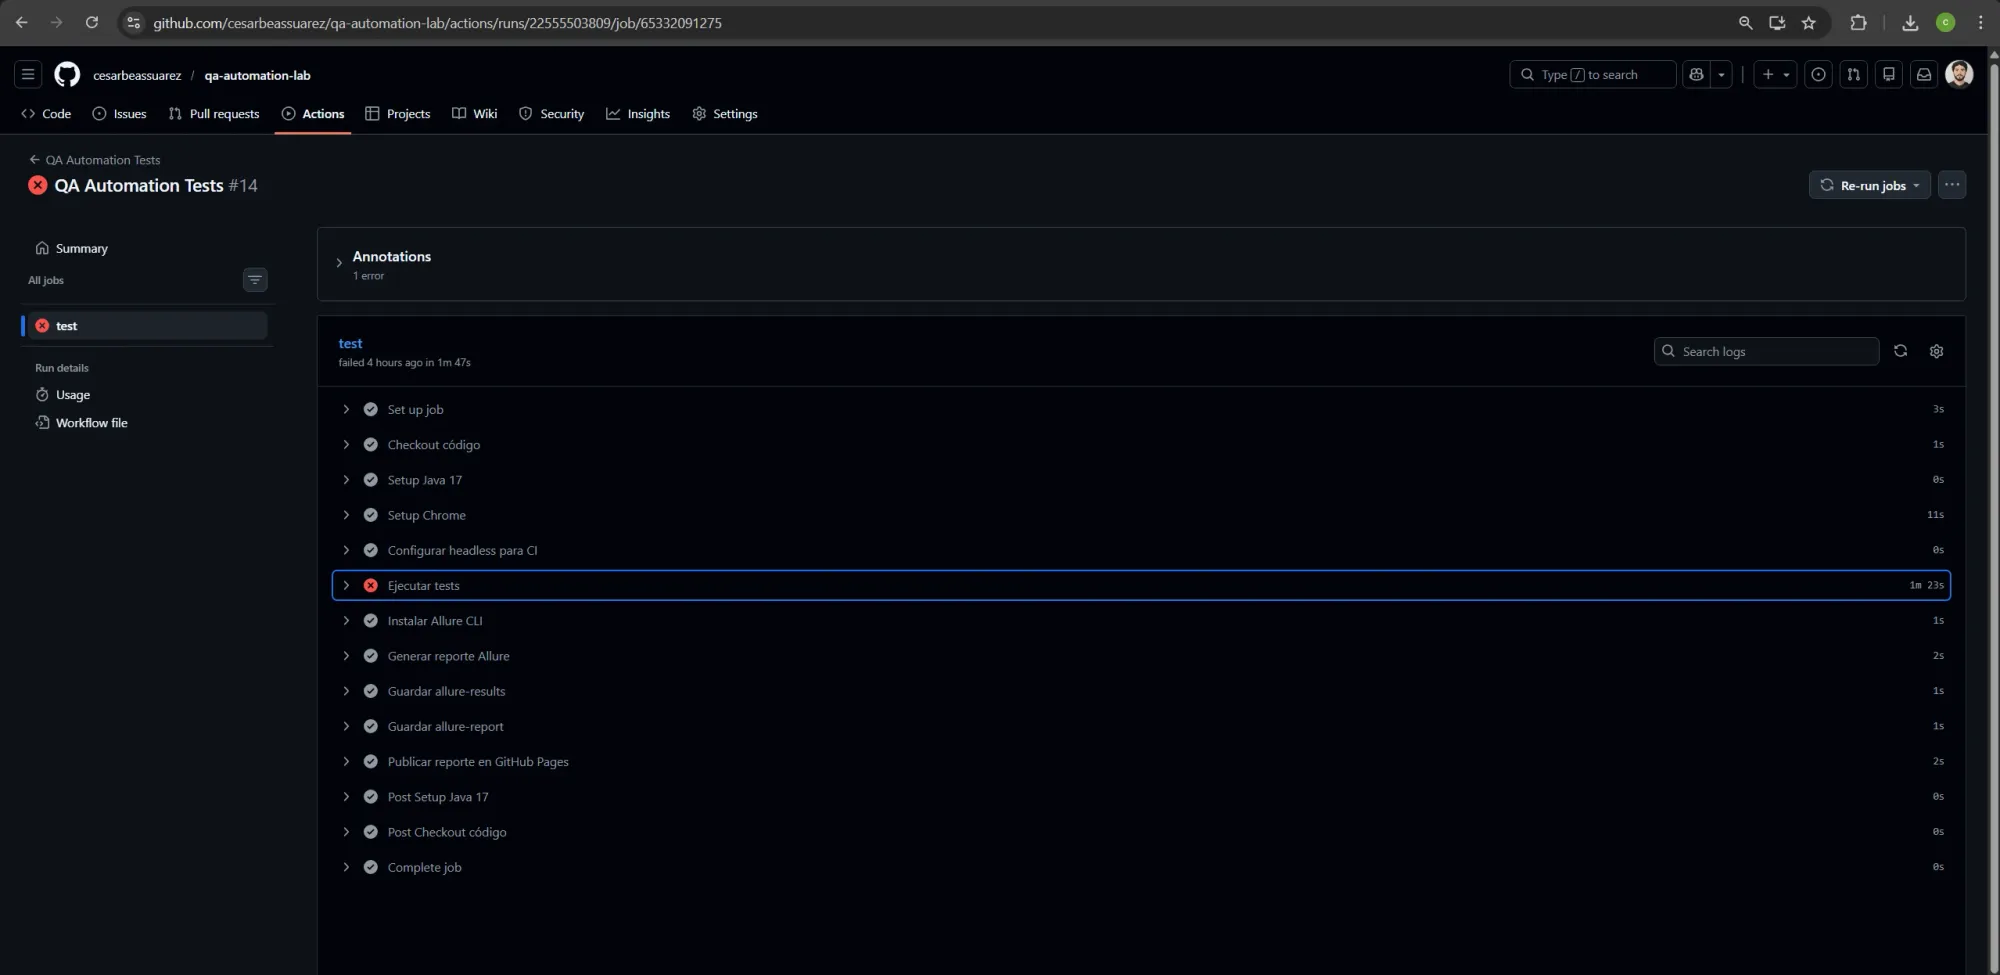Open pull requests via the header icon
The image size is (2000, 975).
[1854, 74]
